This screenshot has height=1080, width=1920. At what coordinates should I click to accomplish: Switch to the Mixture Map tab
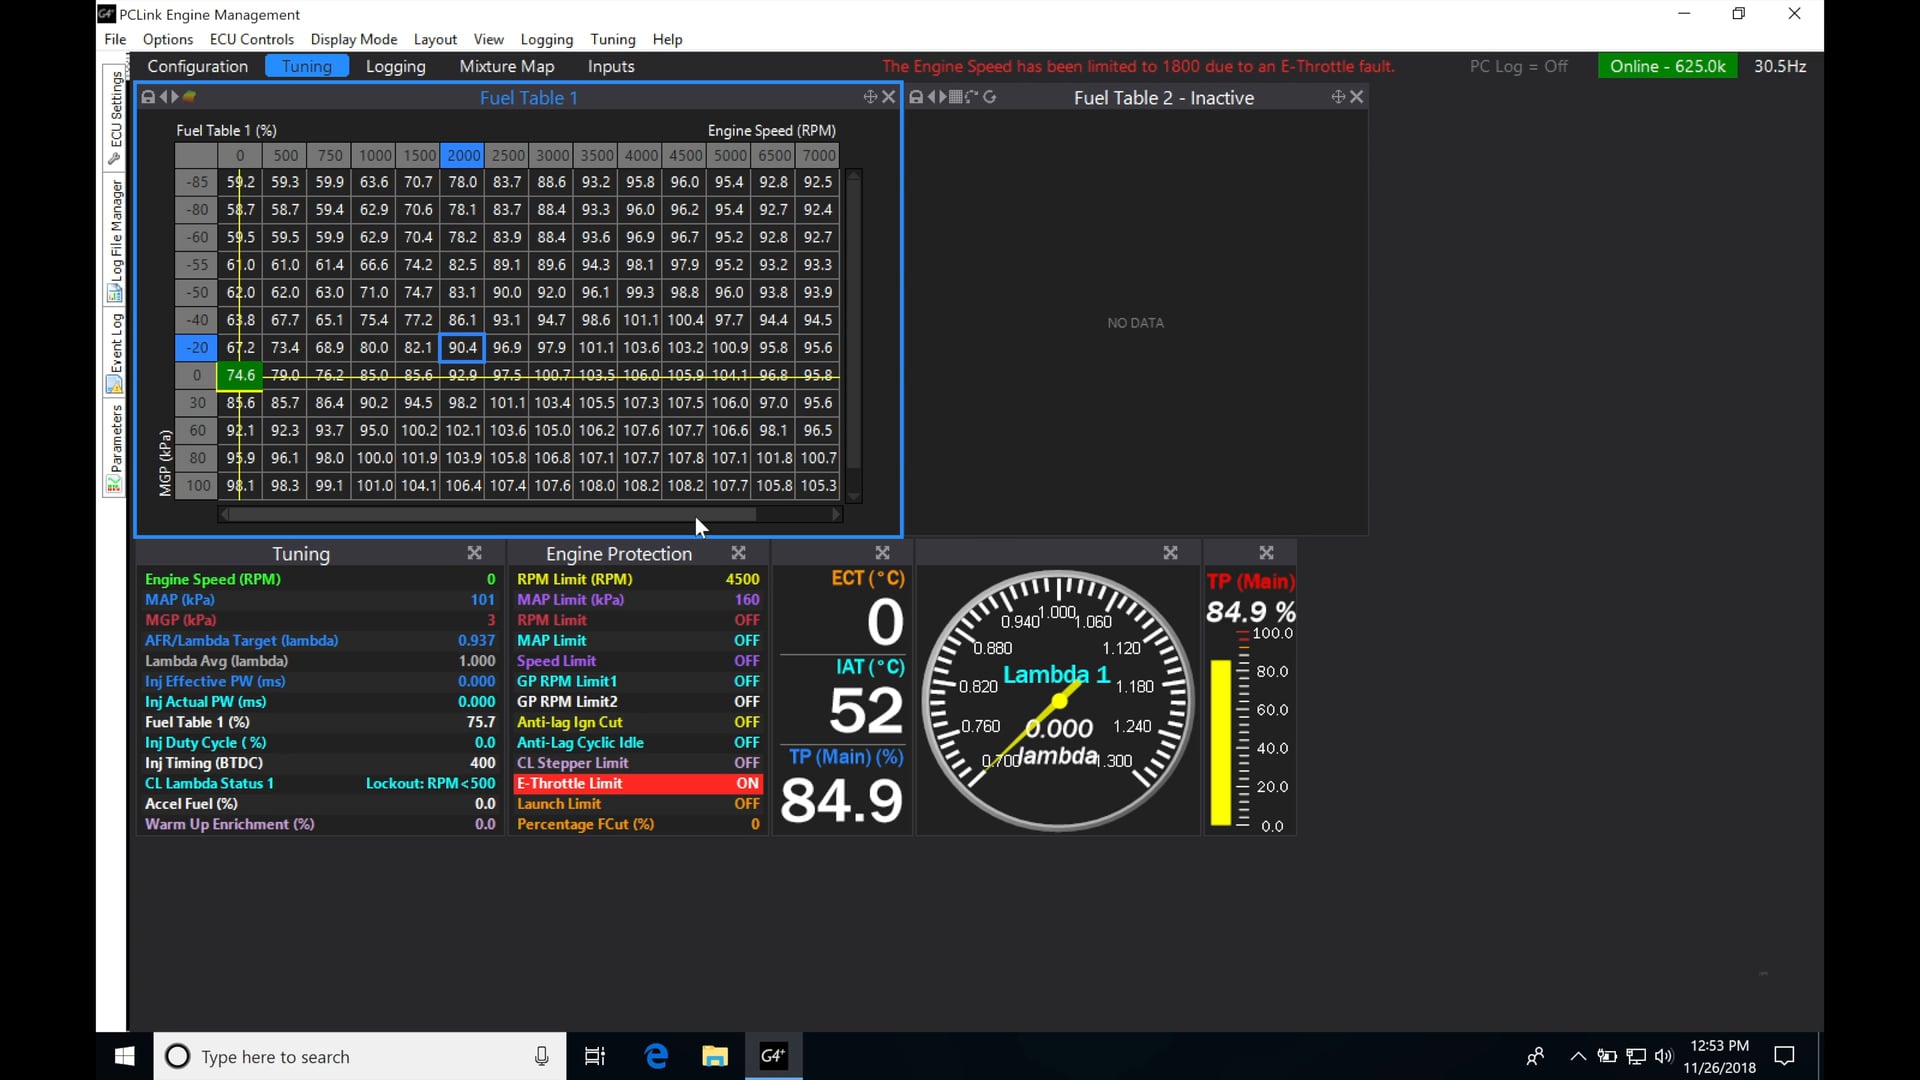(506, 66)
